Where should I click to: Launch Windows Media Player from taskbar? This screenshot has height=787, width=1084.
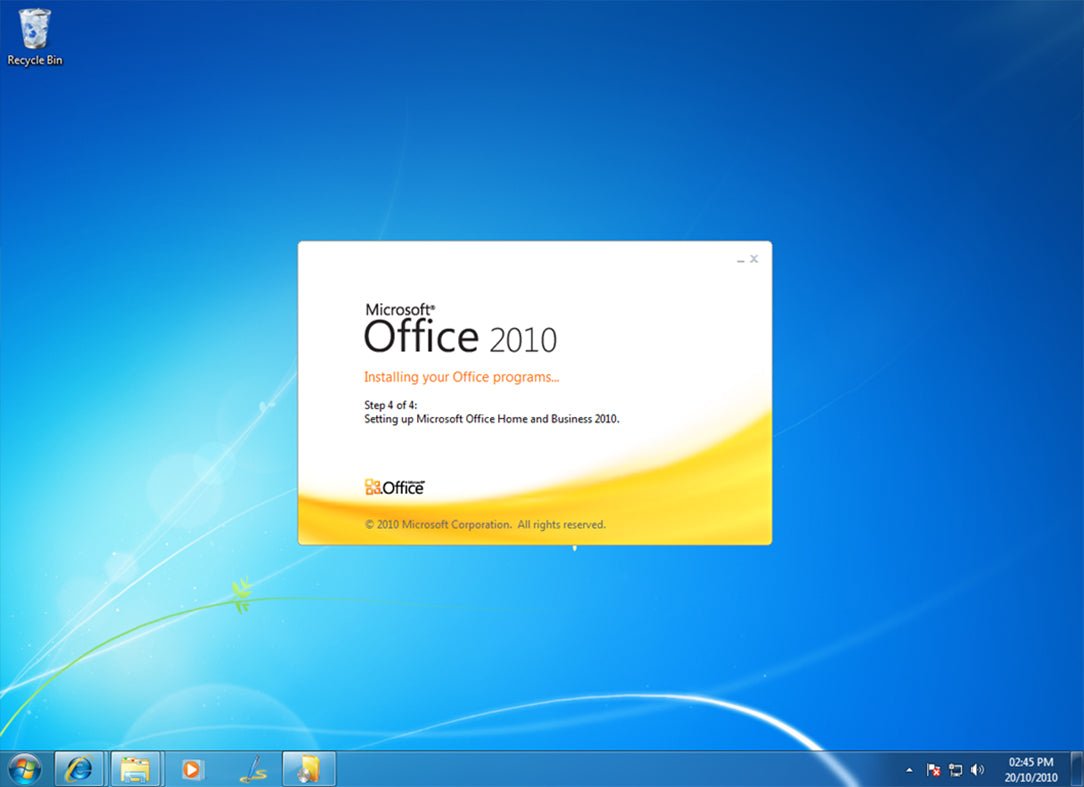pos(192,769)
